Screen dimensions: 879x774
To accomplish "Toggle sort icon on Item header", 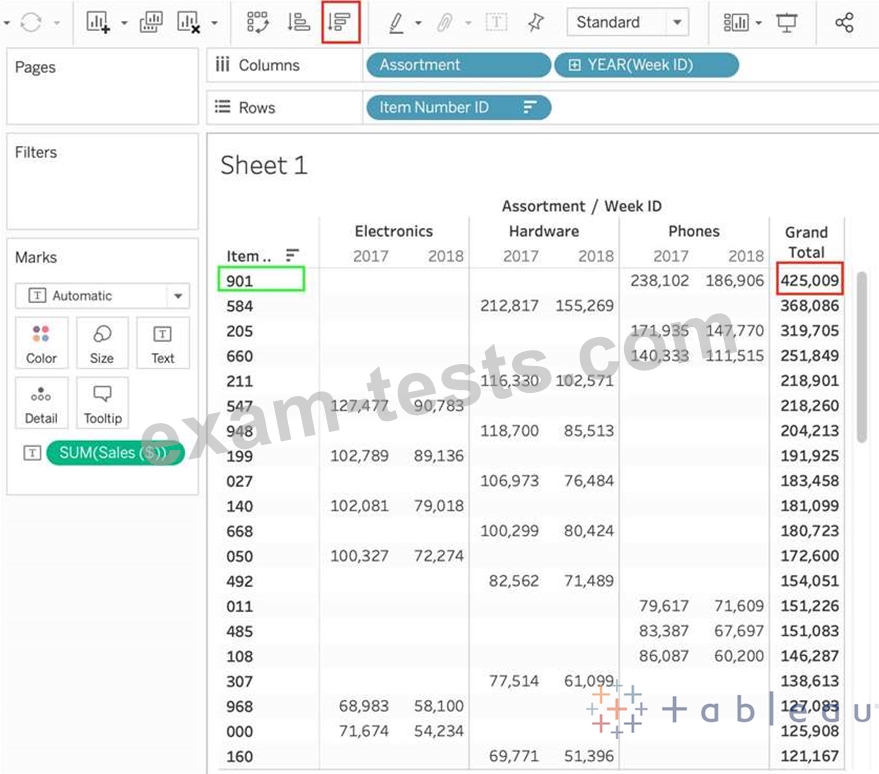I will click(293, 255).
